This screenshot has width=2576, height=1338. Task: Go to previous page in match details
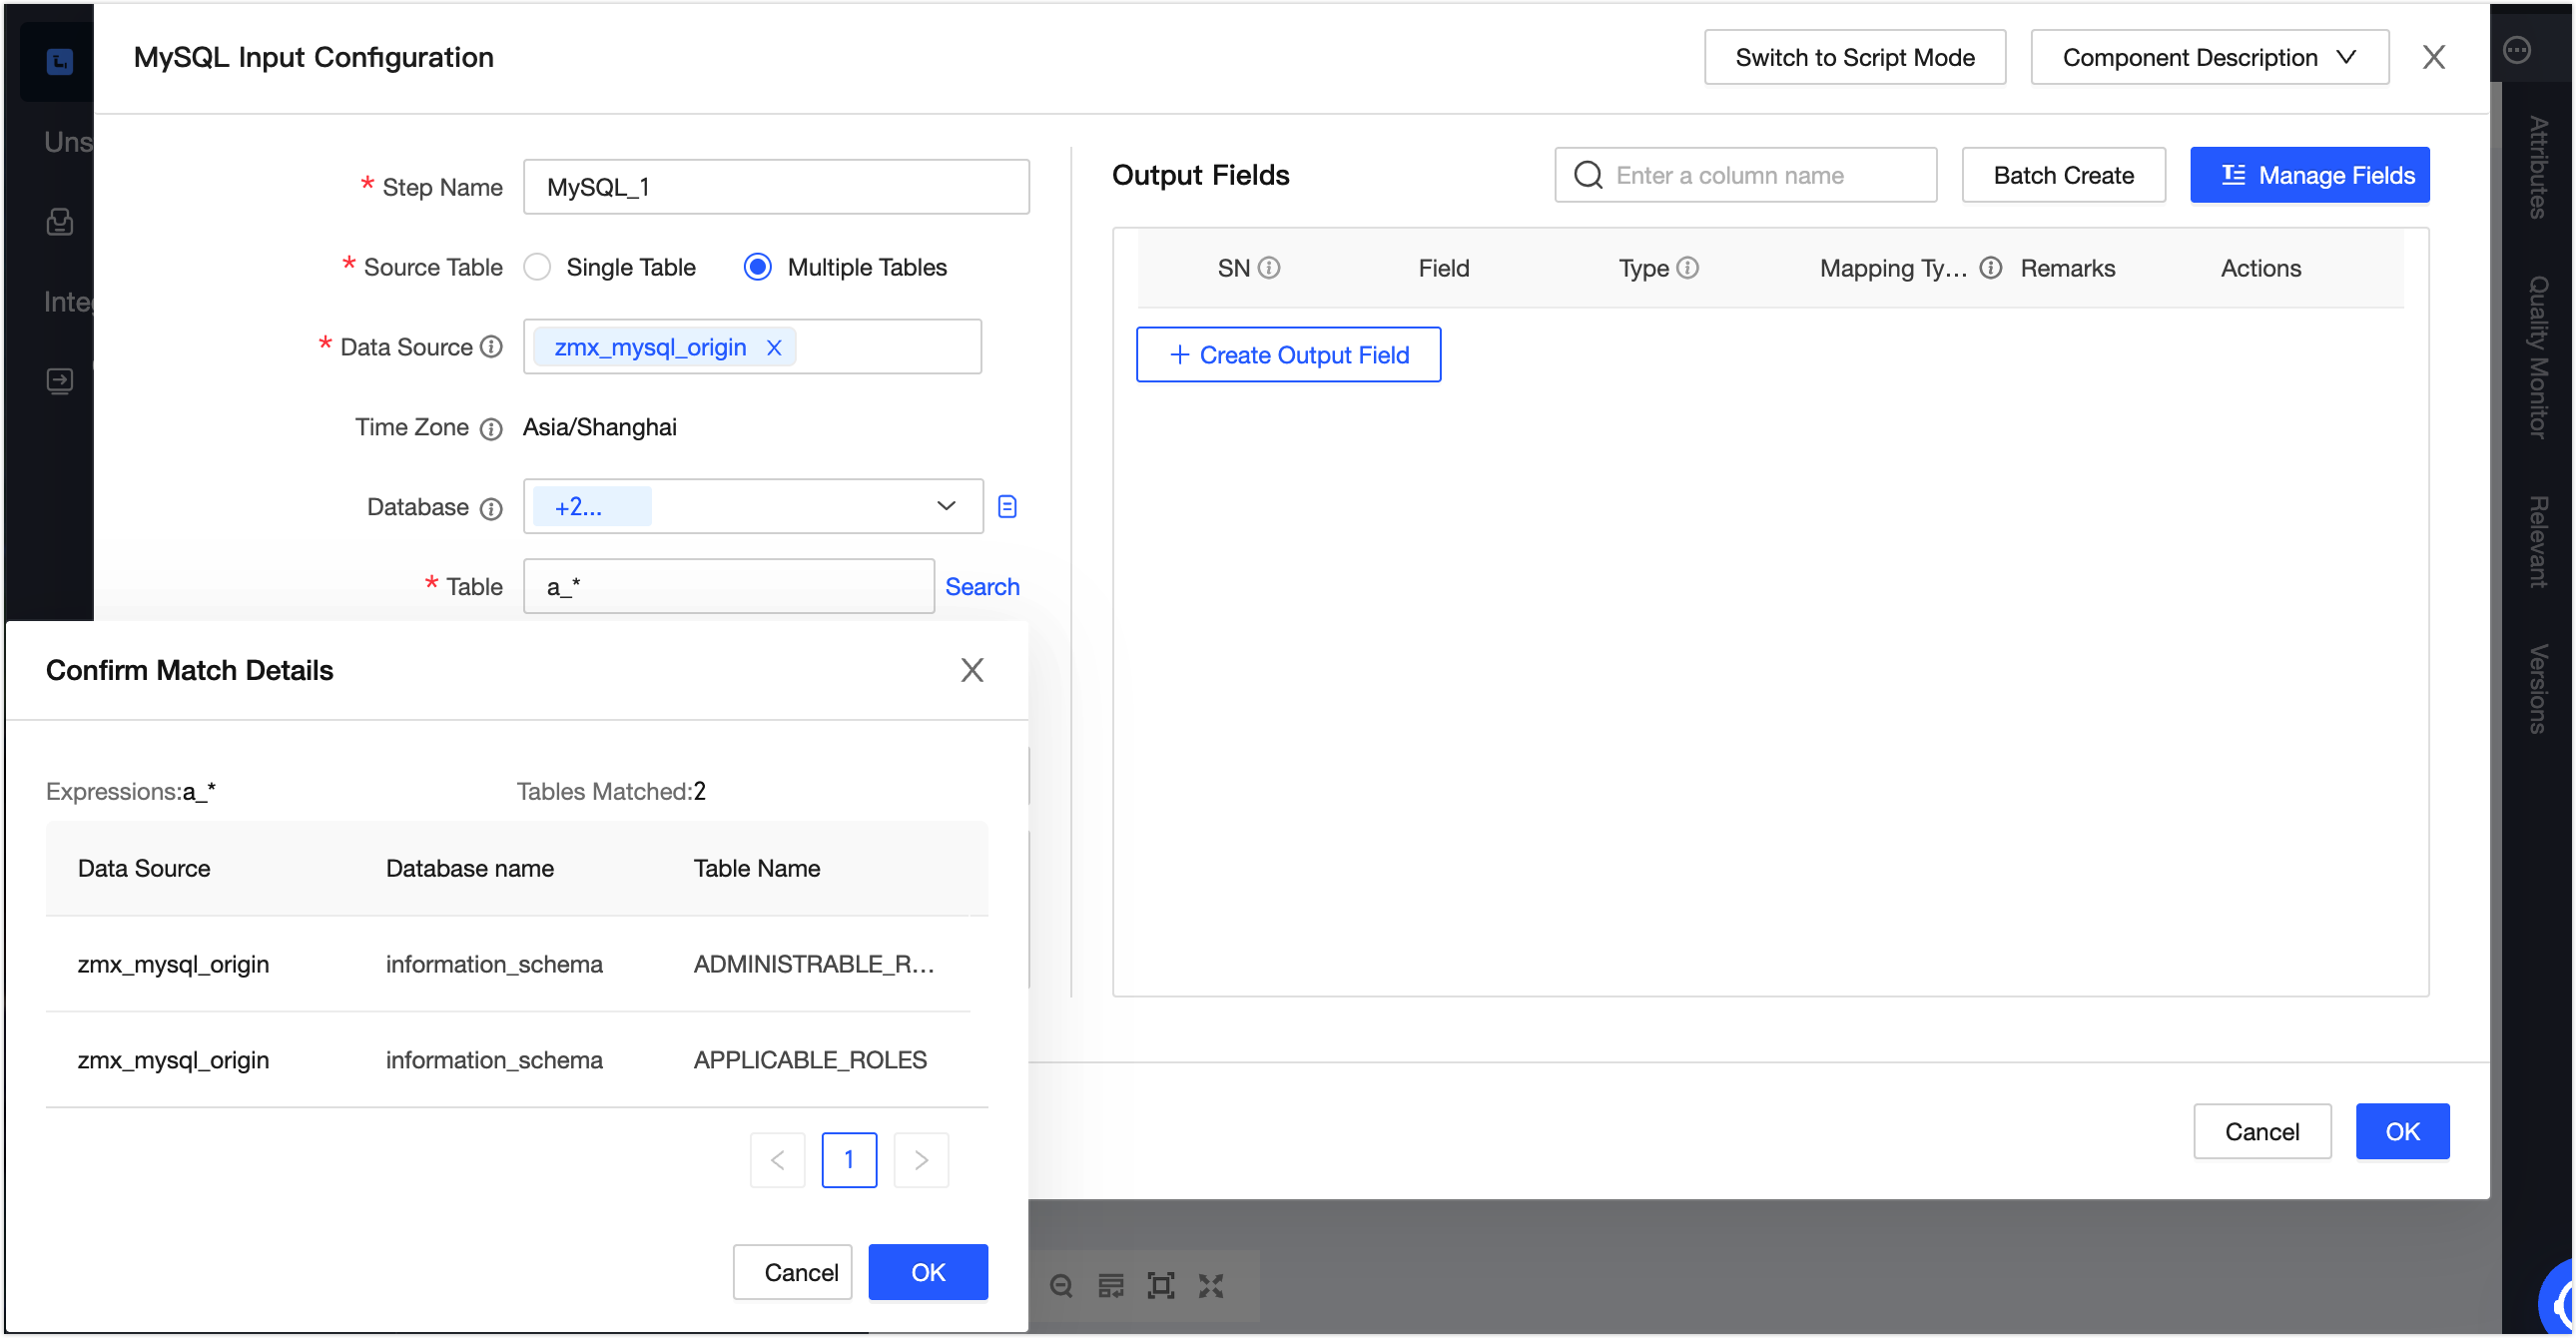[x=778, y=1160]
